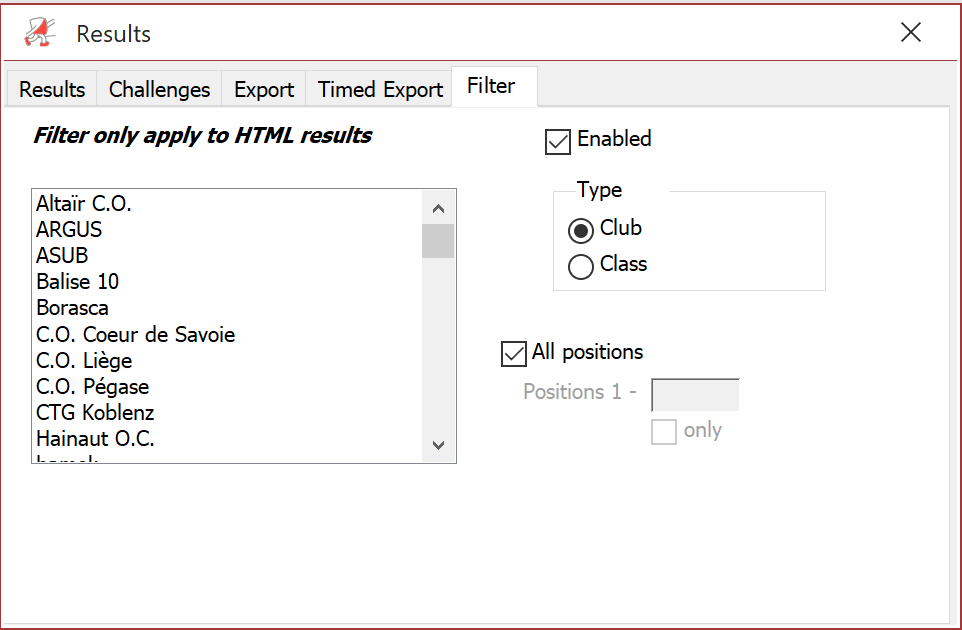This screenshot has width=962, height=630.
Task: Click the club list scrollbar thumb
Action: pyautogui.click(x=438, y=241)
